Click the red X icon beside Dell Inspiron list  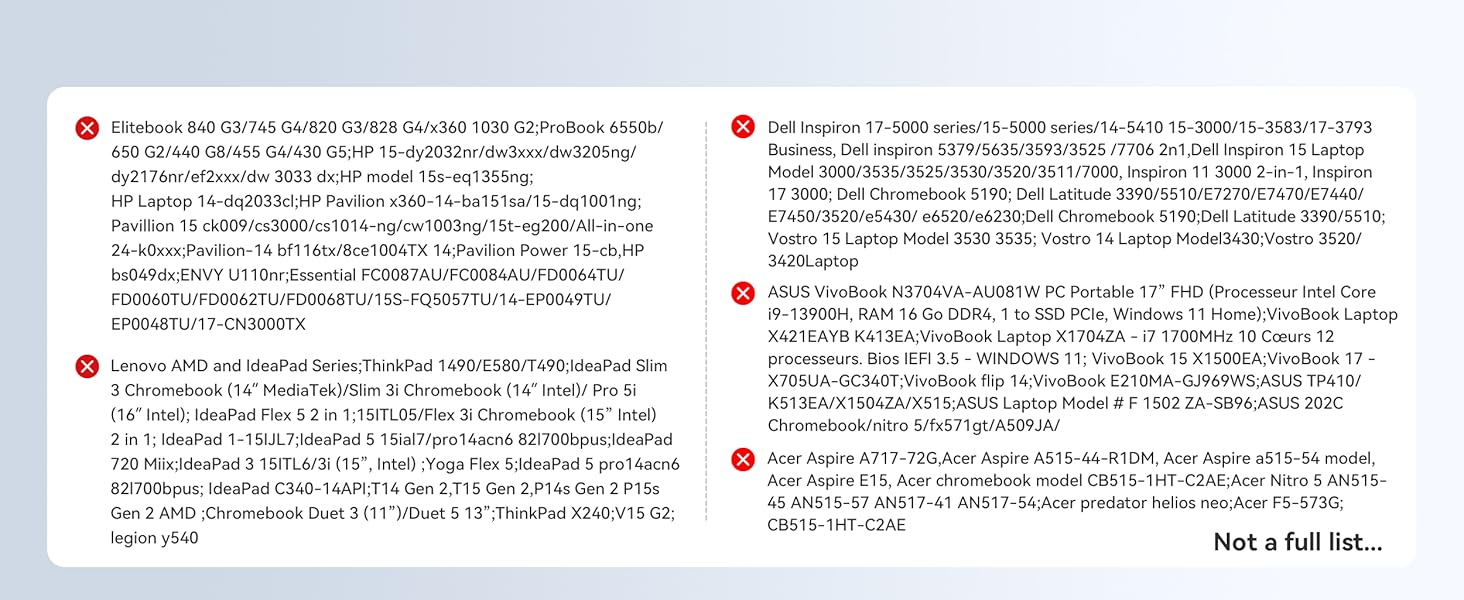(x=743, y=127)
